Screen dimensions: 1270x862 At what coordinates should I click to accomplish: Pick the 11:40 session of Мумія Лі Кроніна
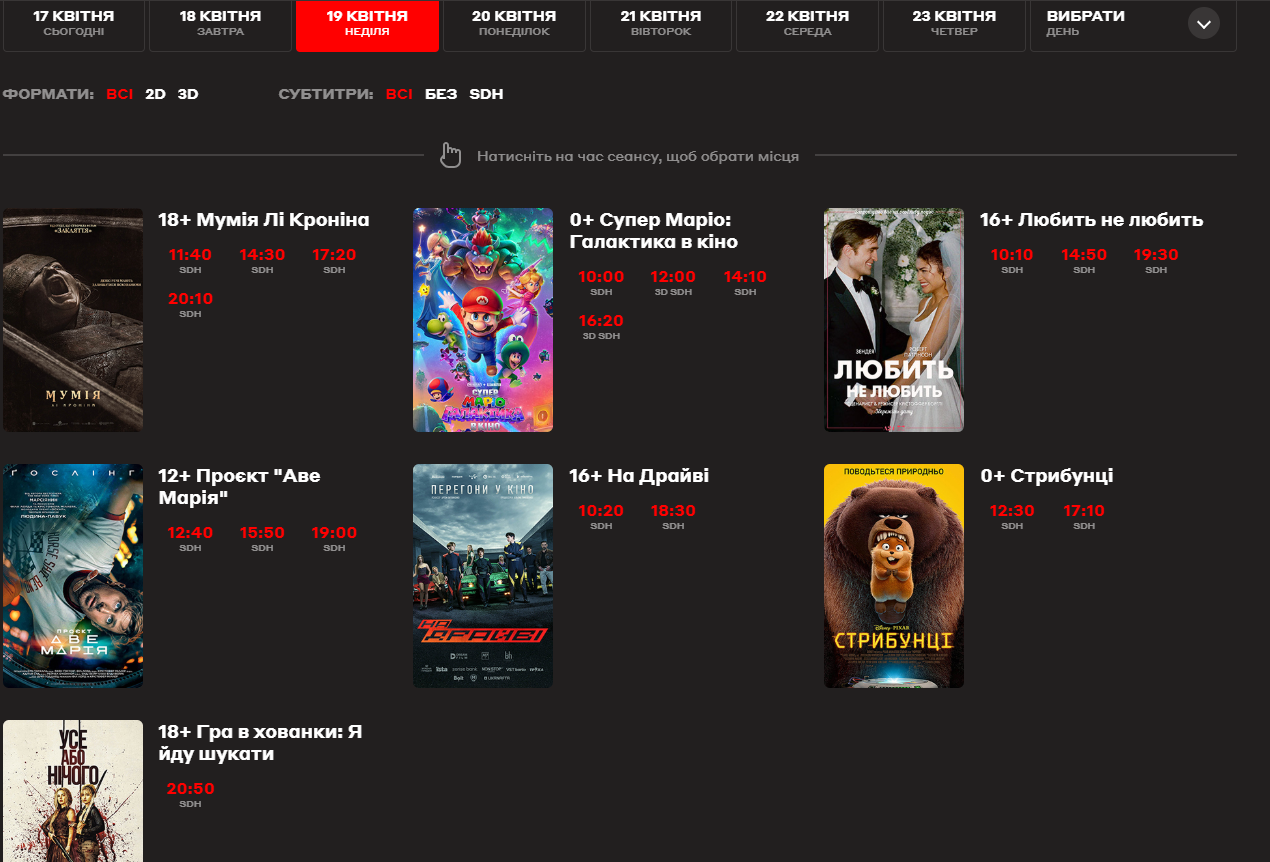190,255
